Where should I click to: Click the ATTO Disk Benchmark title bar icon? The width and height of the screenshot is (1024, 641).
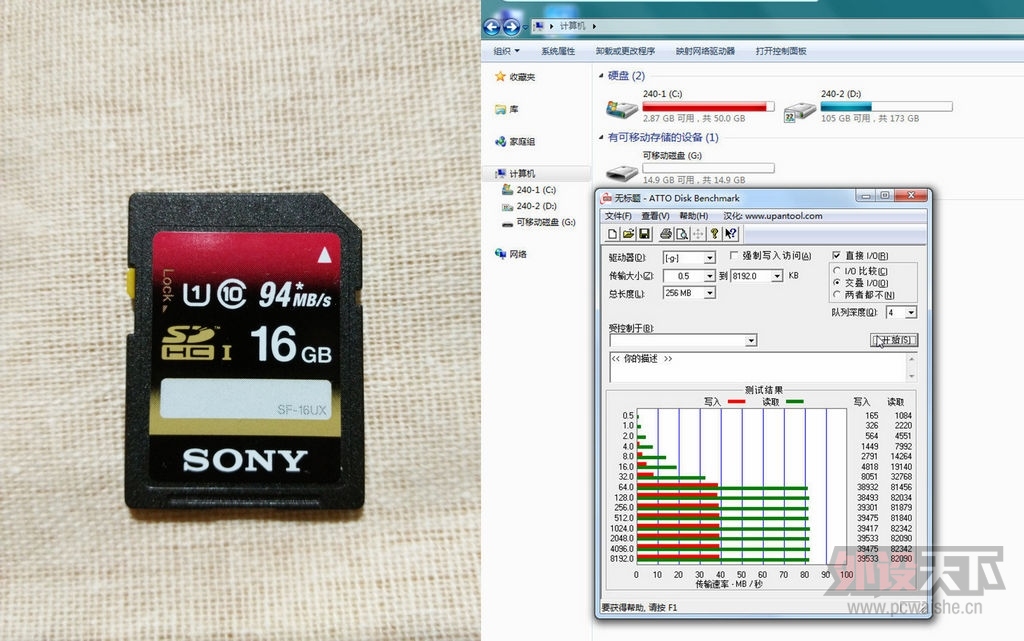pyautogui.click(x=606, y=198)
